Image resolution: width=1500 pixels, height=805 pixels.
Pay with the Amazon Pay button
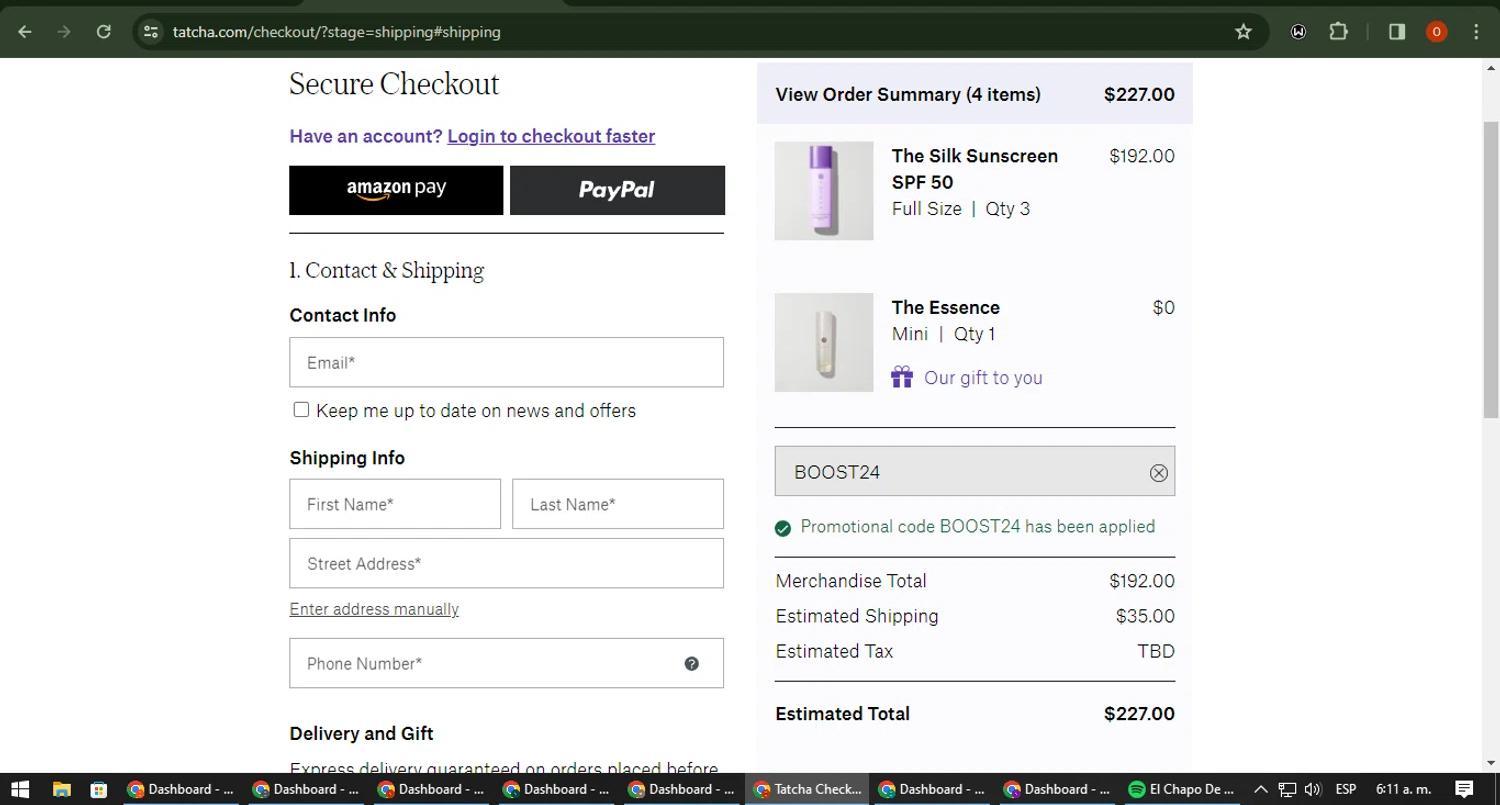pyautogui.click(x=396, y=190)
